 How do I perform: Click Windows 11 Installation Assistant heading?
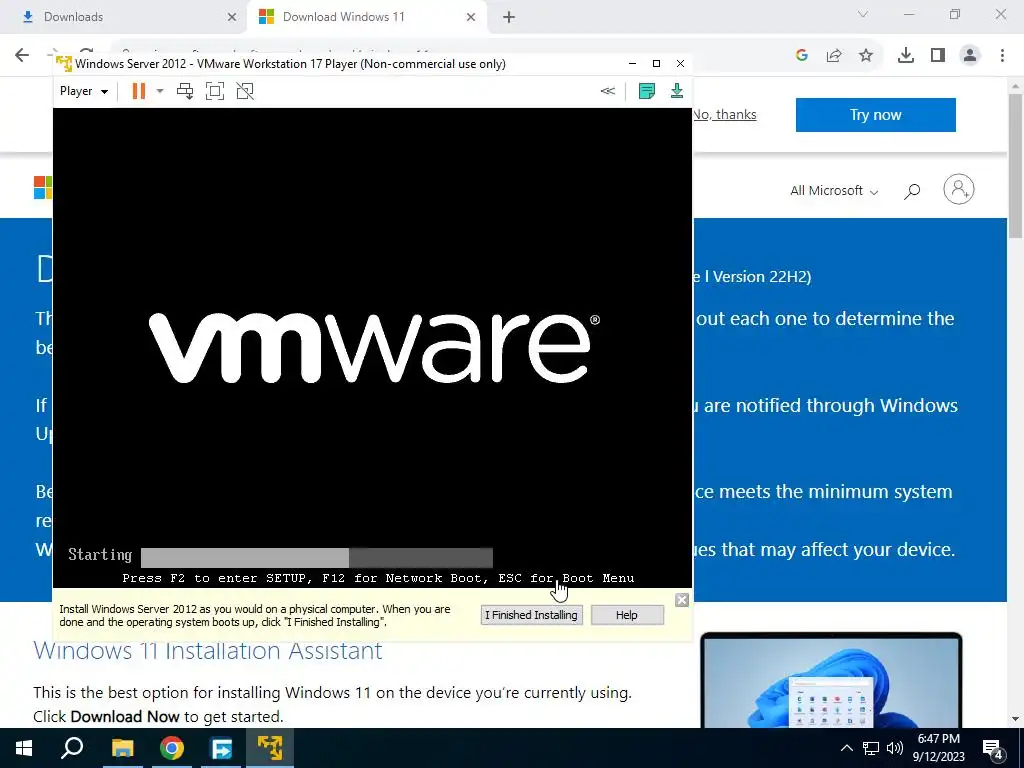(x=208, y=650)
